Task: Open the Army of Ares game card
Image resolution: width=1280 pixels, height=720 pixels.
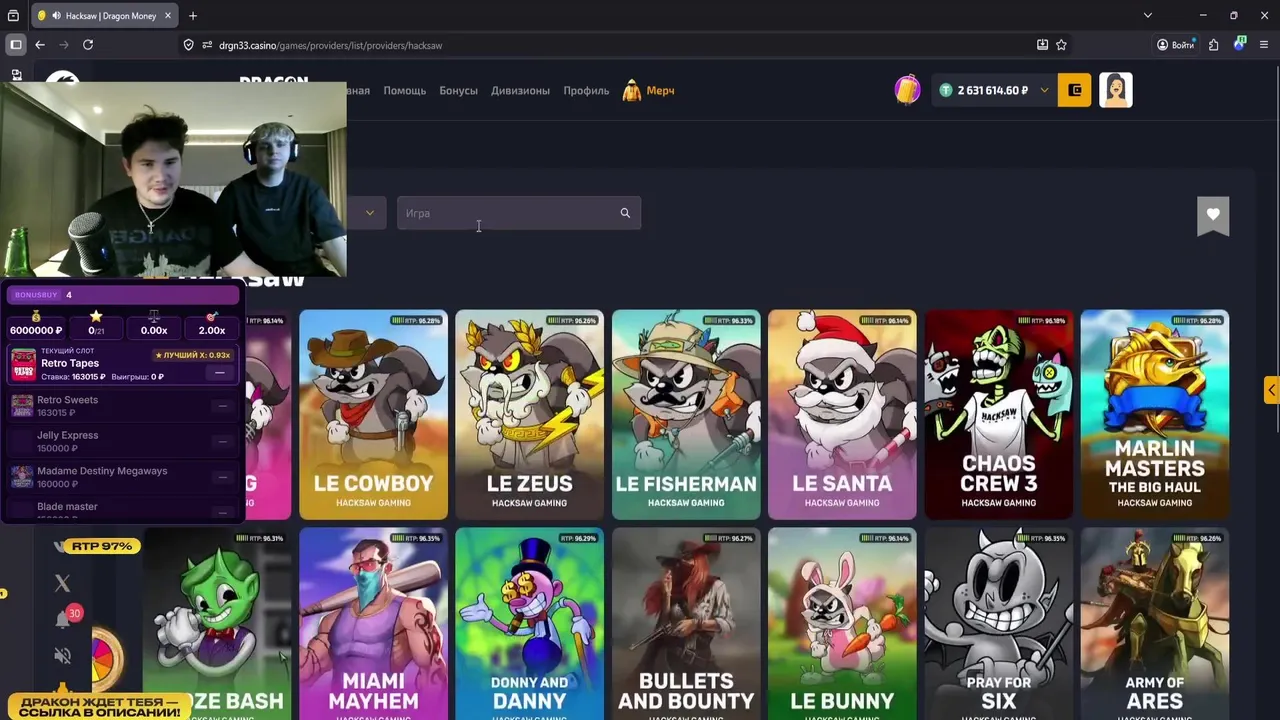Action: [x=1155, y=624]
